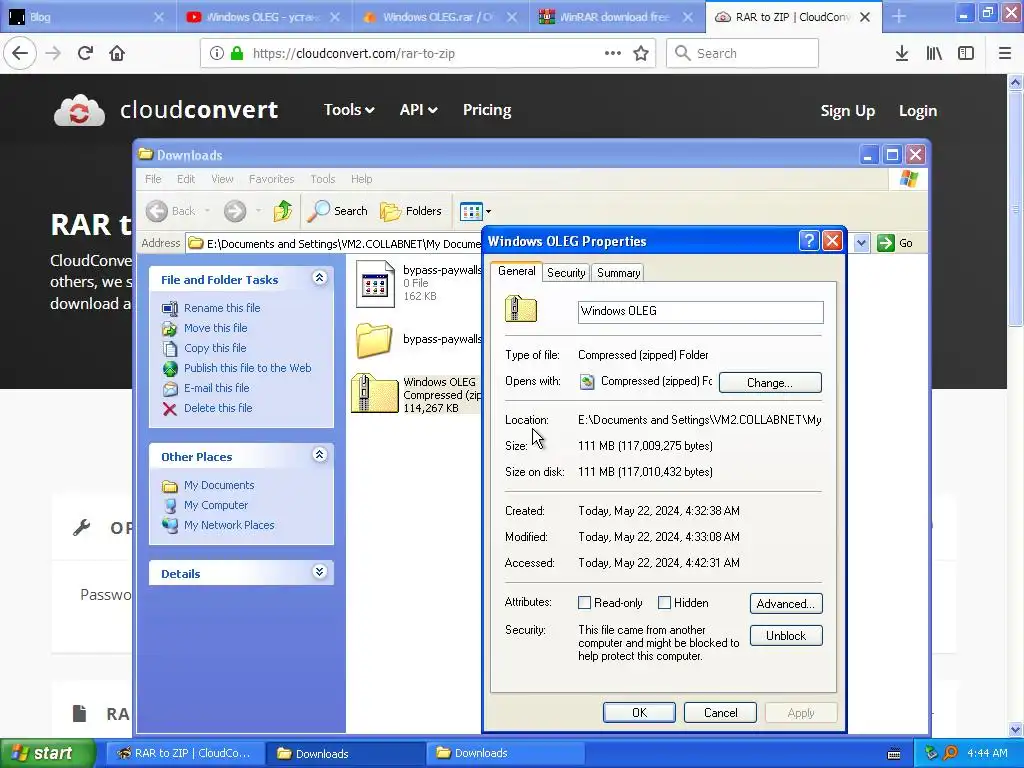
Task: Select bypass-paywalls folder icon
Action: [x=374, y=340]
